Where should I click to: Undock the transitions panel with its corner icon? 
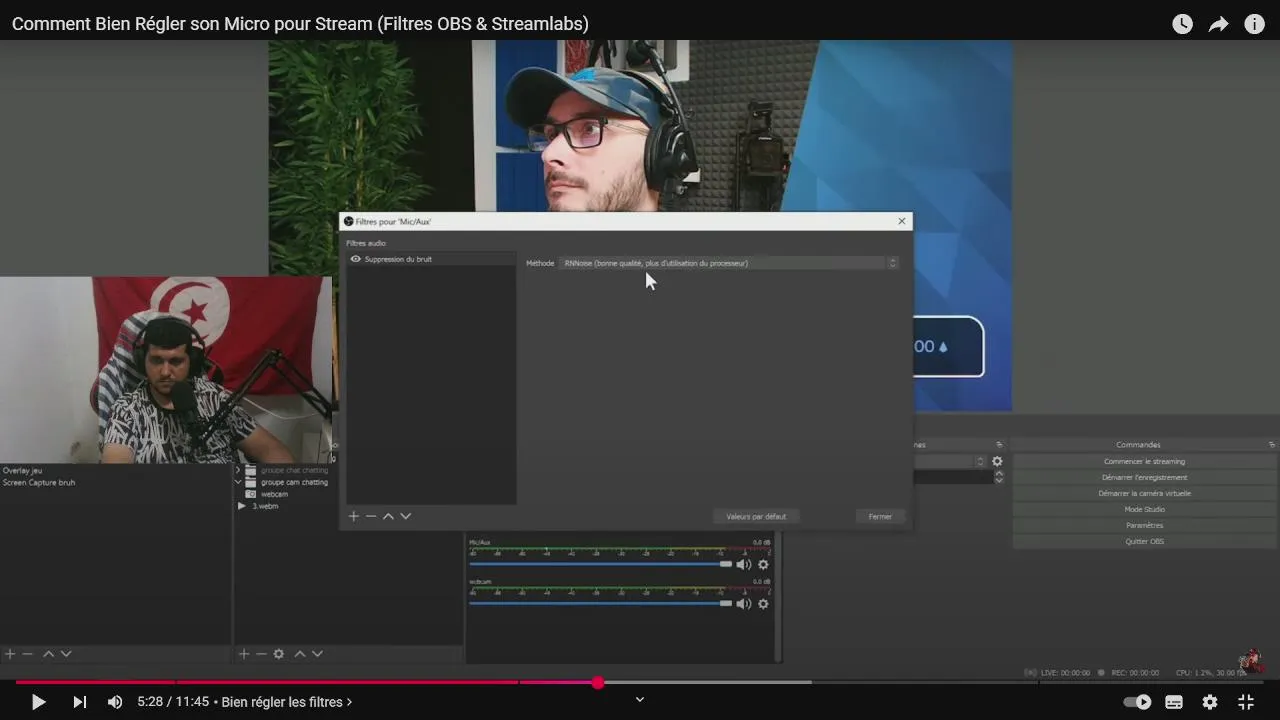tap(999, 445)
